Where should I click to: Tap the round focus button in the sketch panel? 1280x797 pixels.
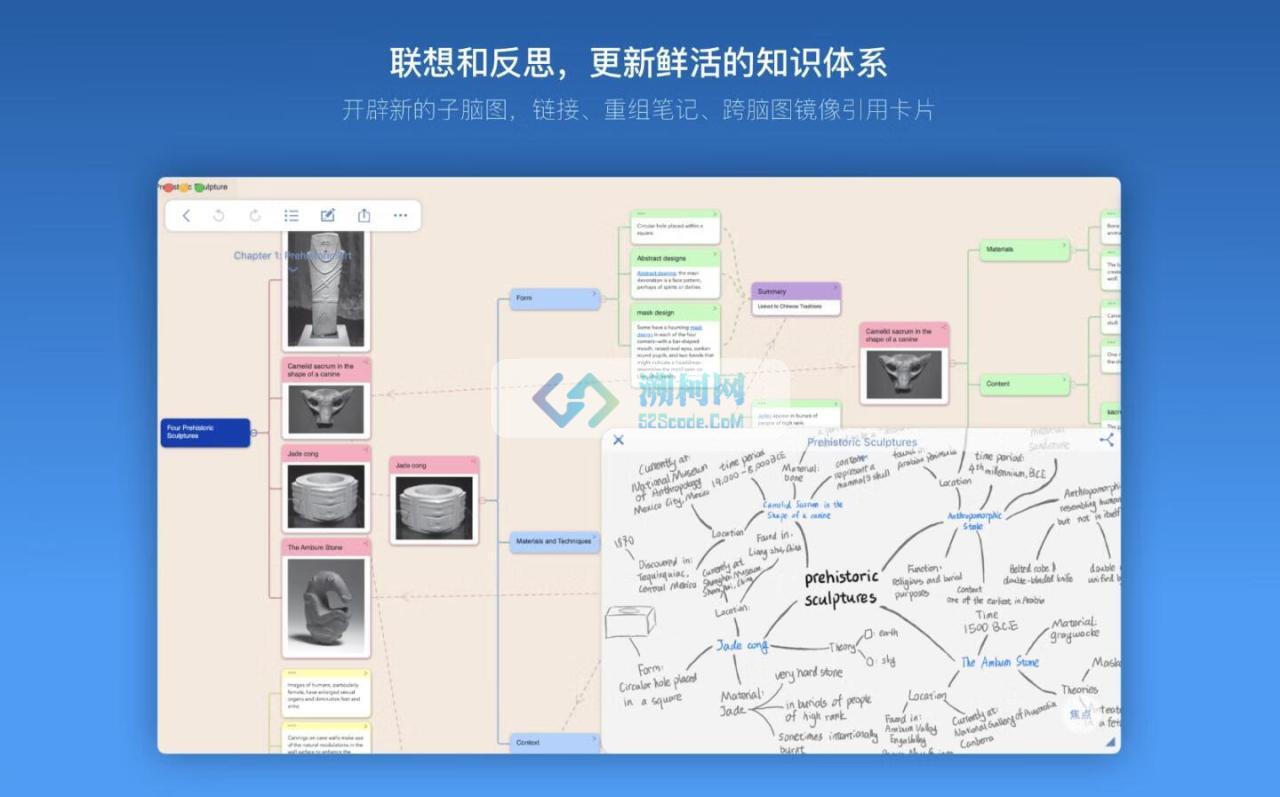[x=1081, y=715]
